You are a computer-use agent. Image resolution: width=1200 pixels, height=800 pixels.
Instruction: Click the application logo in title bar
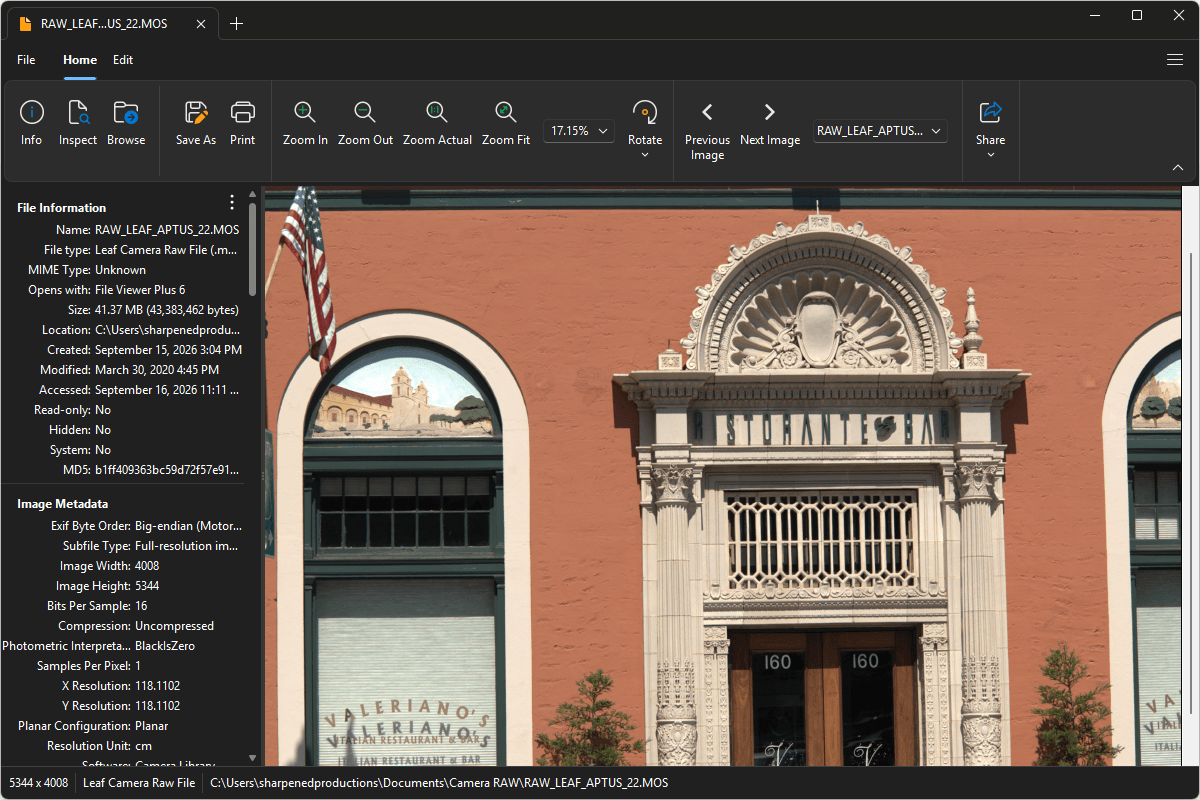[x=25, y=23]
